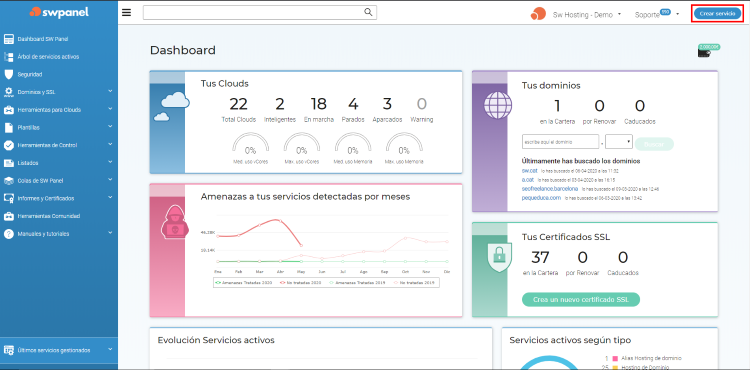
Task: Click the orange Sw Hosting account avatar
Action: [538, 14]
